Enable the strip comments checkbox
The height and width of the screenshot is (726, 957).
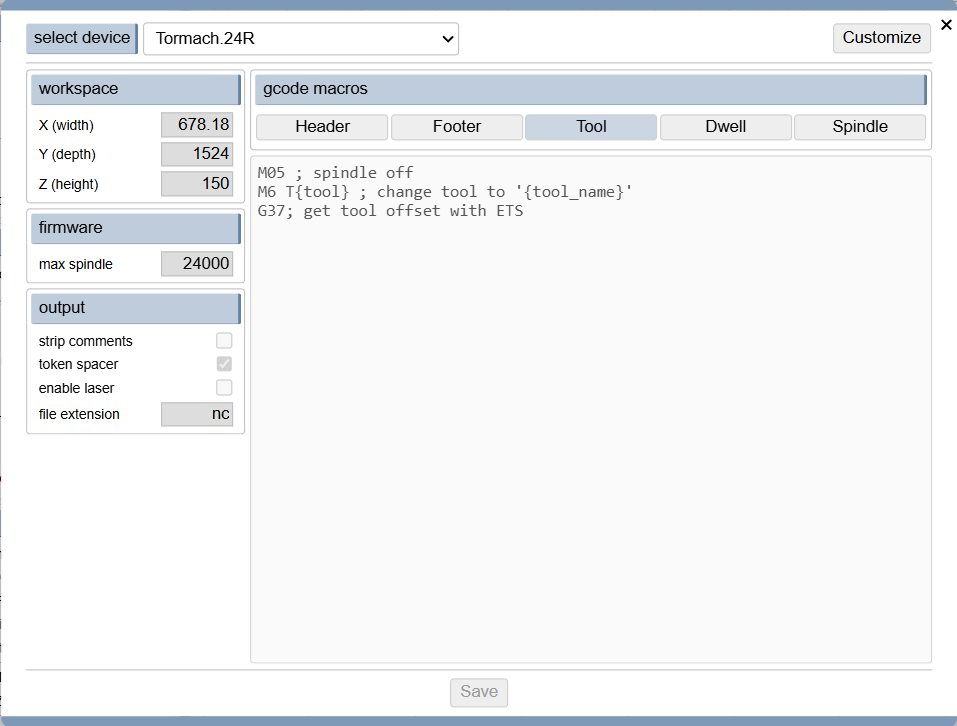click(224, 341)
